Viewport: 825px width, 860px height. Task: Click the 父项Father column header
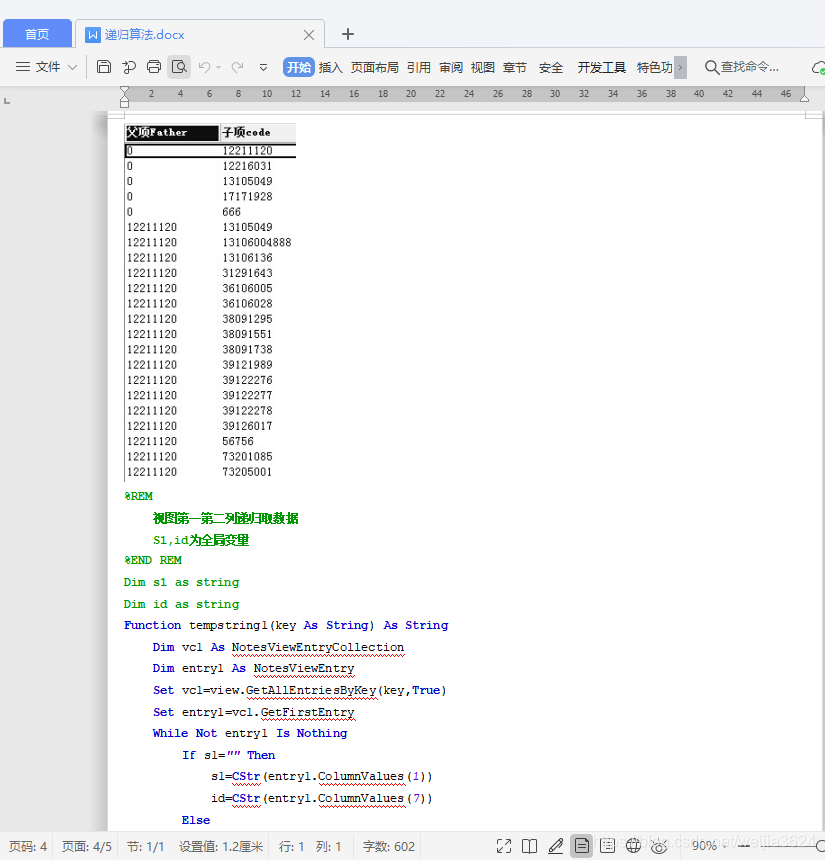pos(172,132)
